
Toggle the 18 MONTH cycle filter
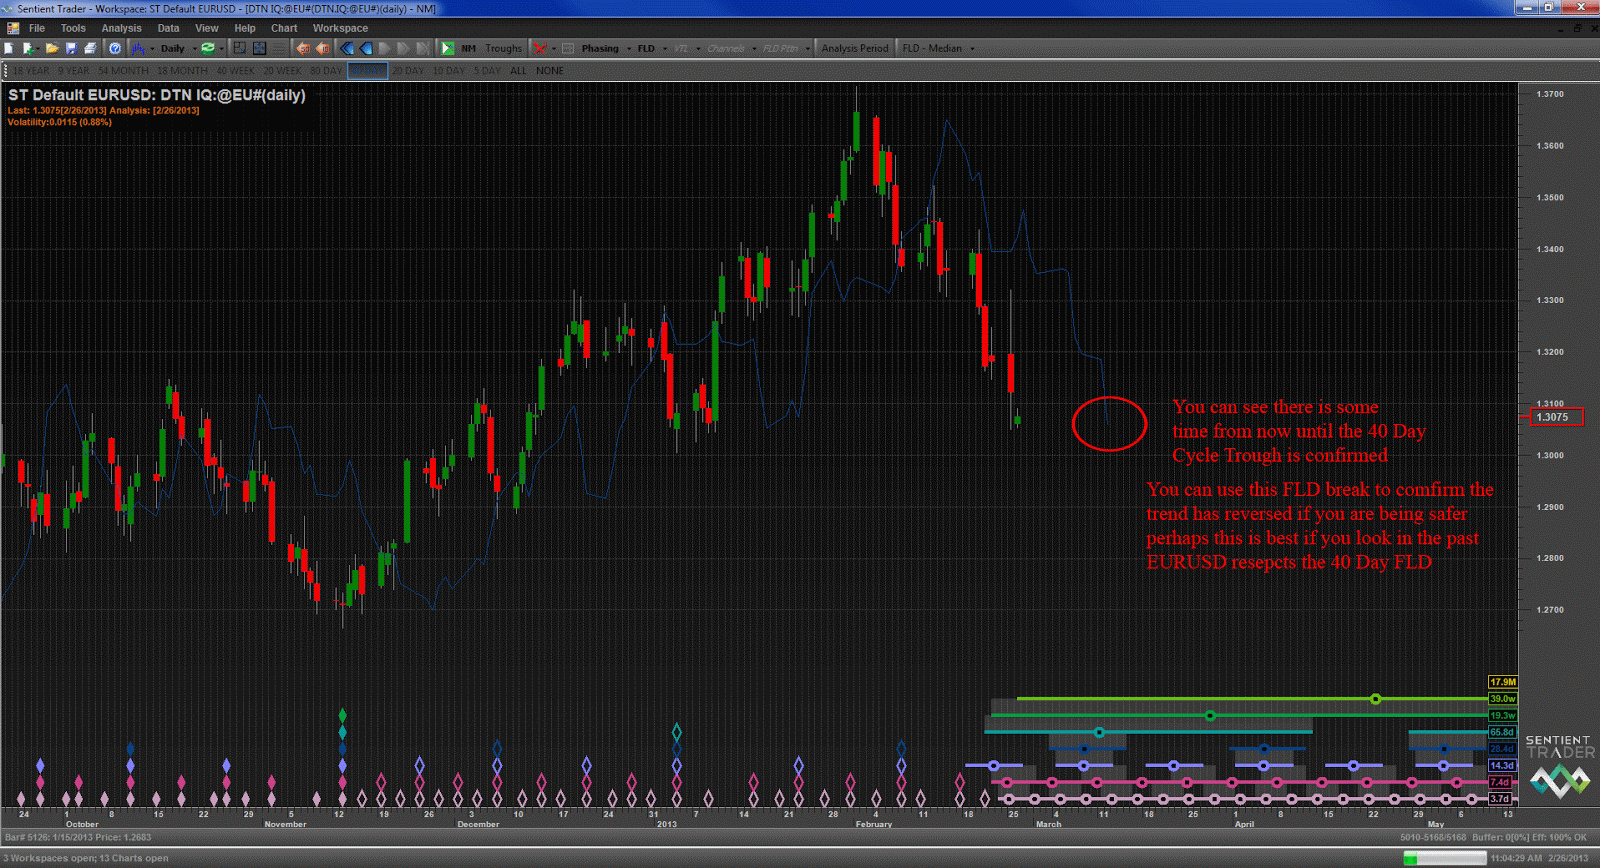(x=182, y=71)
